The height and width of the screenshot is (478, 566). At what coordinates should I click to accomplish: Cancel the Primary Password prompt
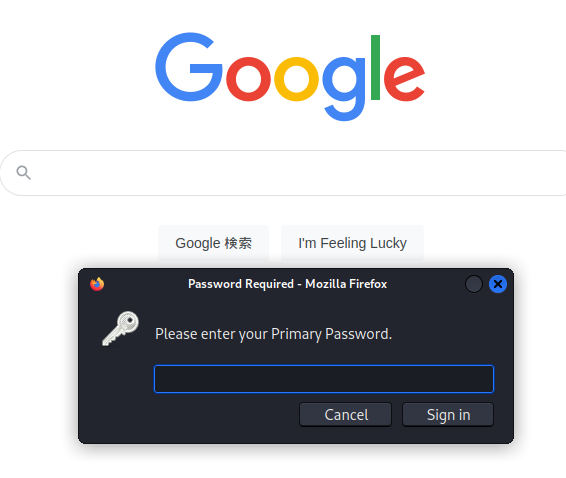click(345, 414)
